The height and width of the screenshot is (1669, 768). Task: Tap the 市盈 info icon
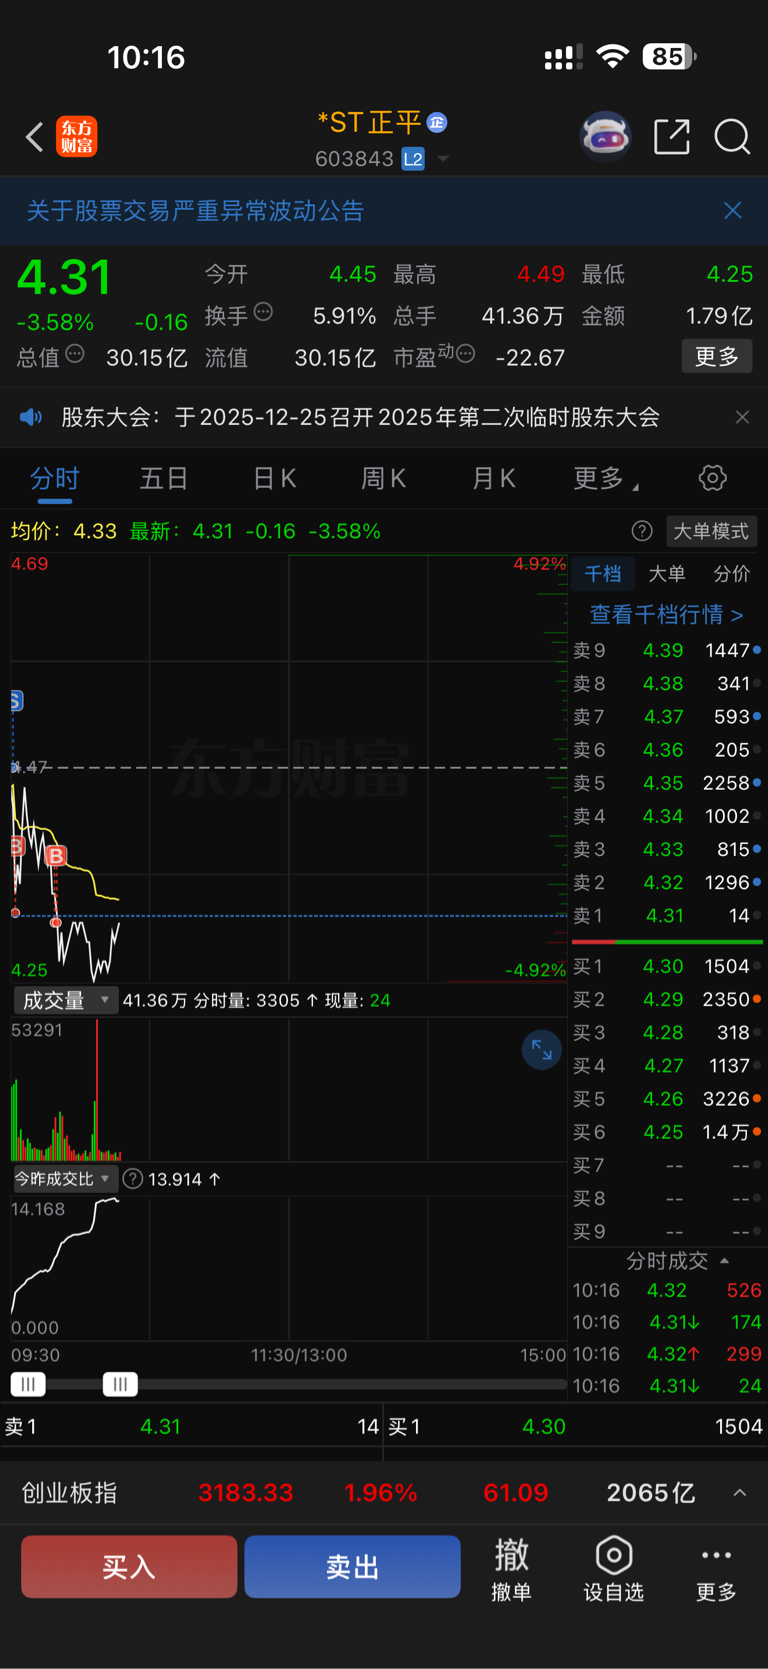pyautogui.click(x=465, y=354)
